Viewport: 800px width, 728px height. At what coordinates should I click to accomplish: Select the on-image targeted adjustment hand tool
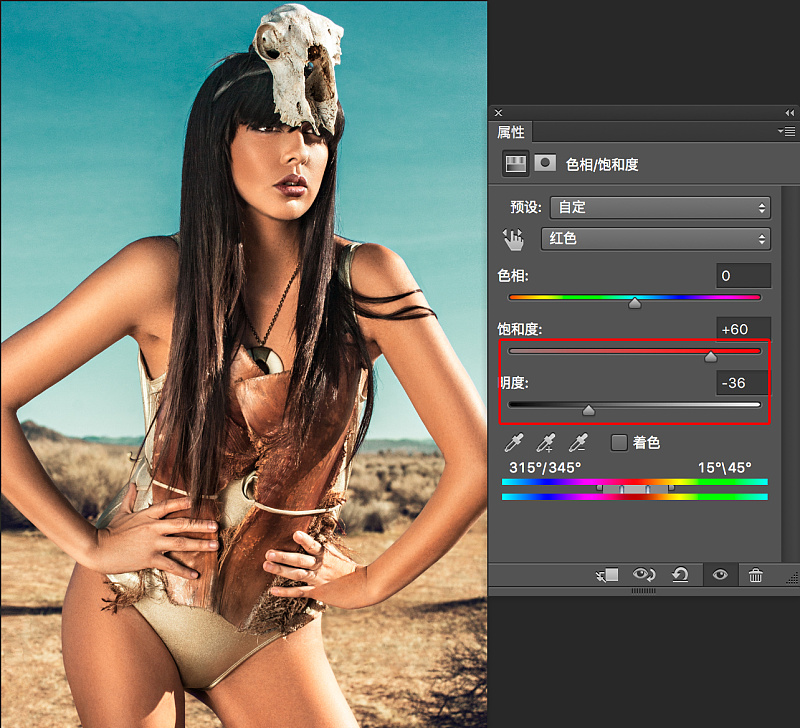(x=513, y=239)
